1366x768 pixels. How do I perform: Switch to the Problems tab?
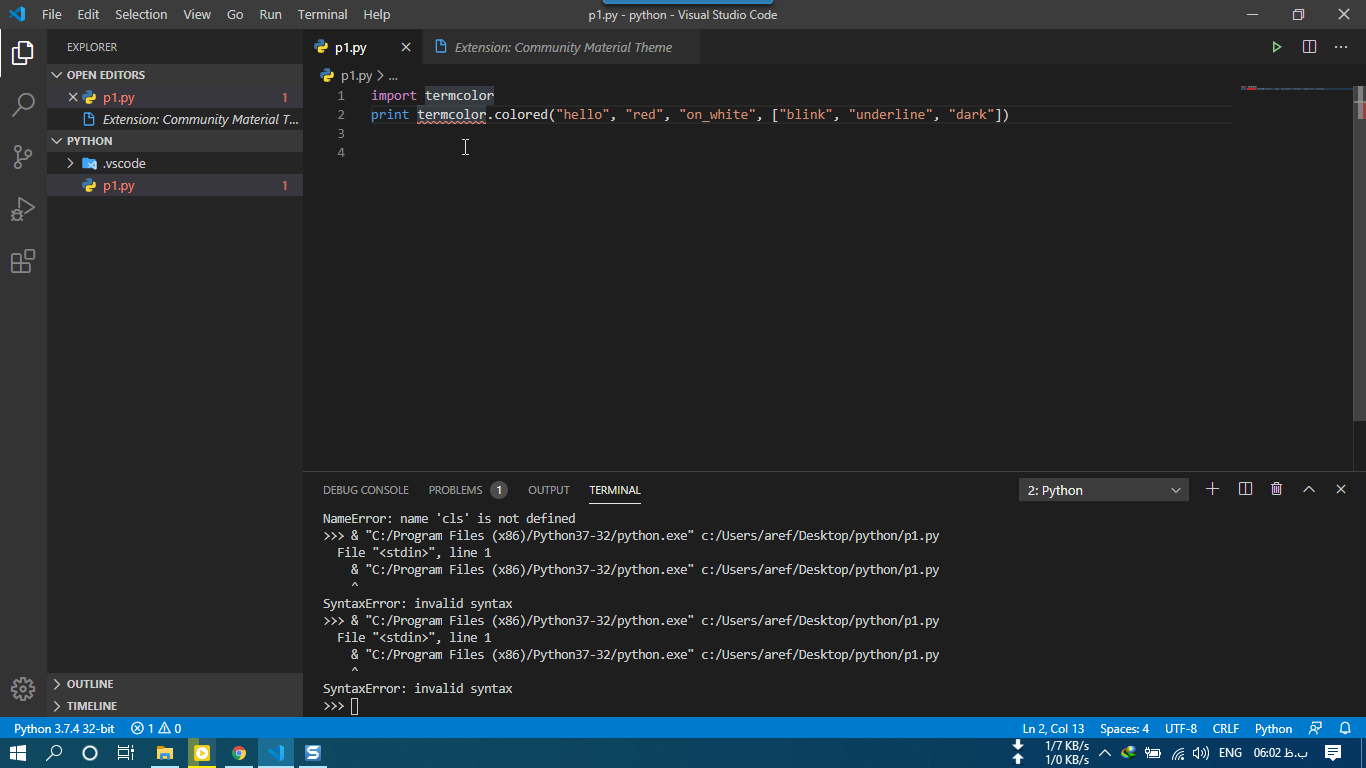[467, 490]
